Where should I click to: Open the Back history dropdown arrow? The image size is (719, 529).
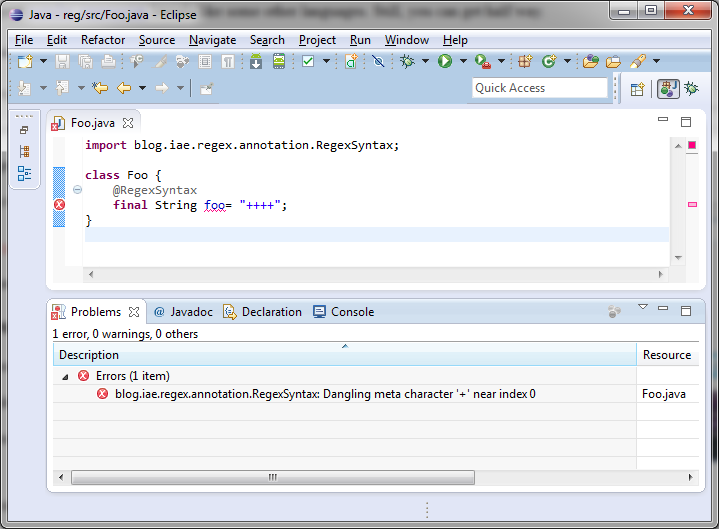pos(143,88)
